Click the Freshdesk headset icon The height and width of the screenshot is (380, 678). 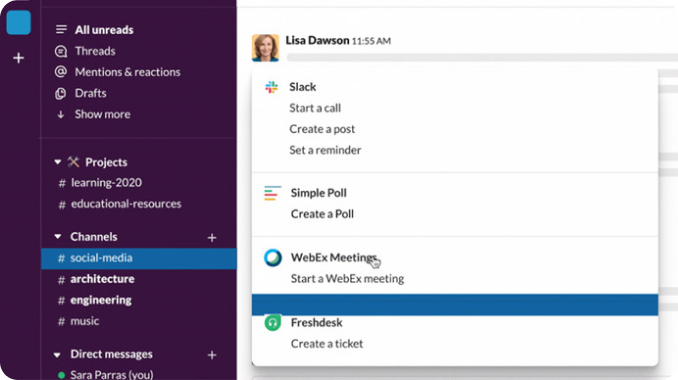pyautogui.click(x=272, y=323)
